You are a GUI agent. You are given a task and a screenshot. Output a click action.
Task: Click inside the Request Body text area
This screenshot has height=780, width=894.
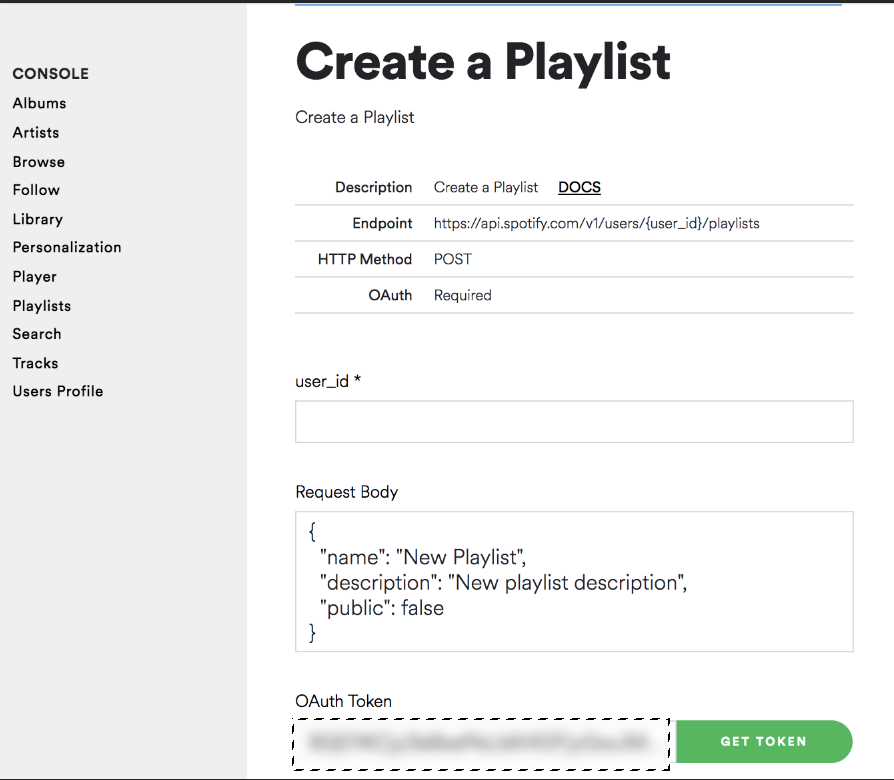(574, 582)
